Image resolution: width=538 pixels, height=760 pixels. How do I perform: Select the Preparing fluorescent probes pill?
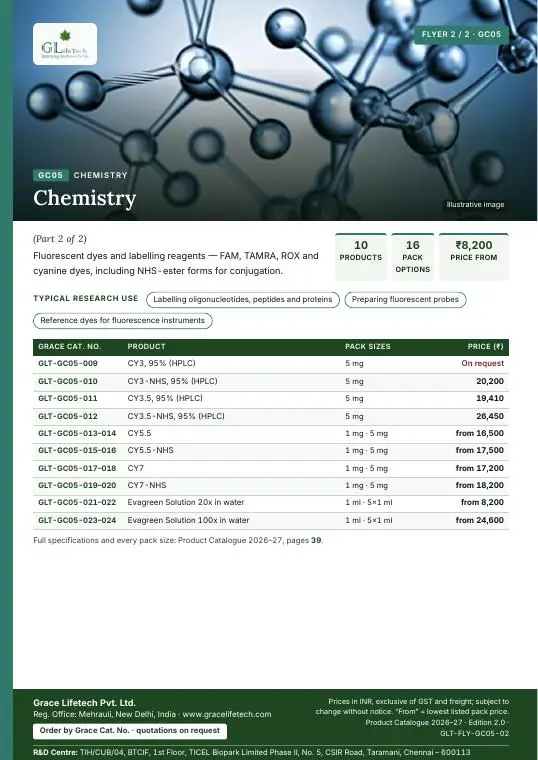tap(405, 300)
